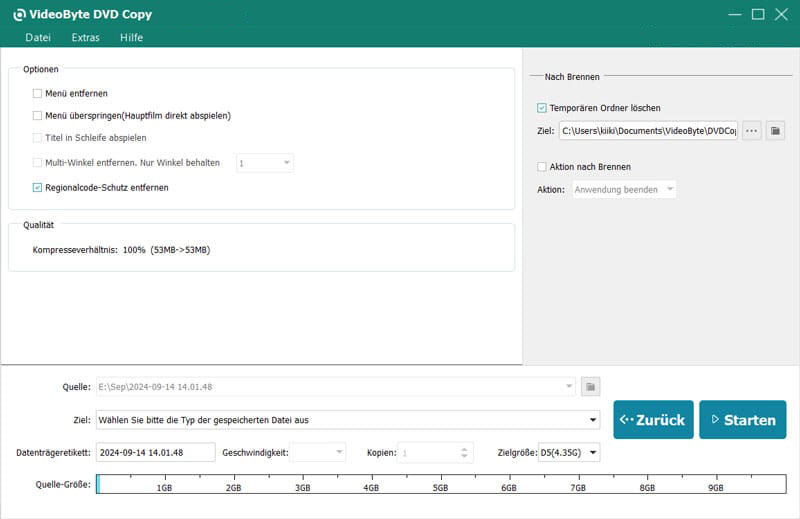Click the Qualität group label
This screenshot has width=800, height=519.
point(38,225)
